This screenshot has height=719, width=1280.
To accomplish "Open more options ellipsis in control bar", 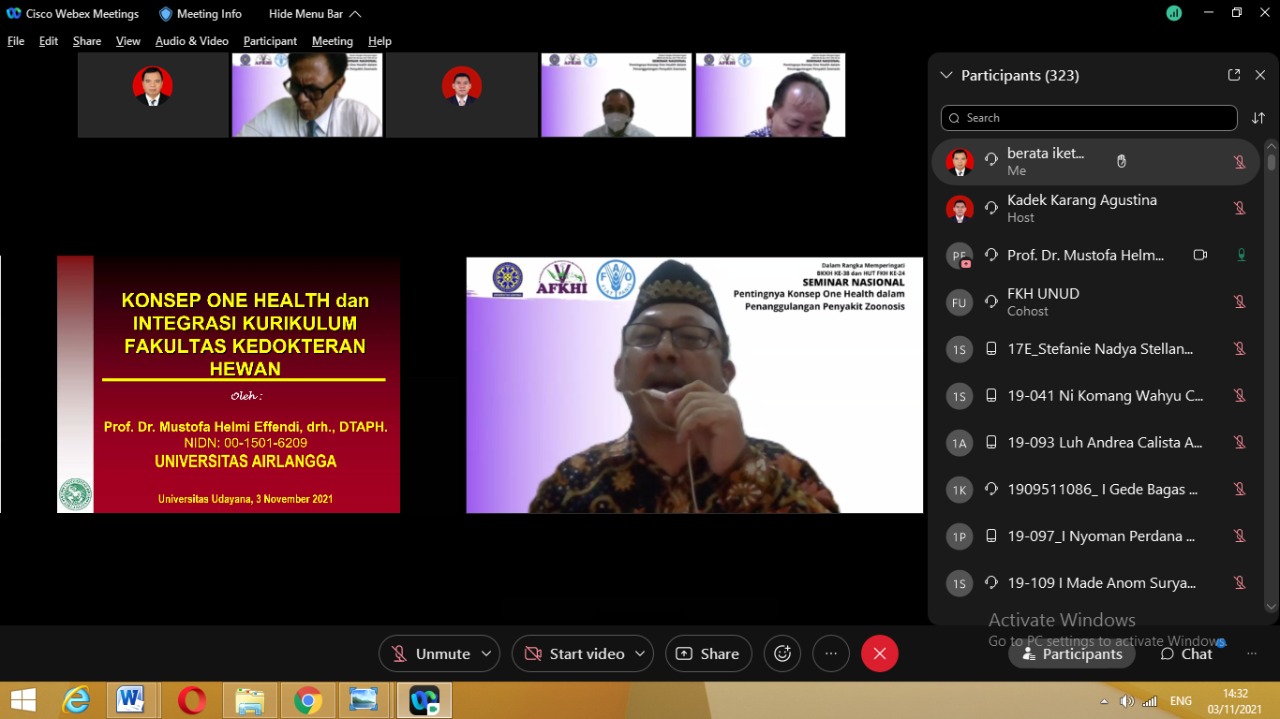I will click(x=830, y=654).
